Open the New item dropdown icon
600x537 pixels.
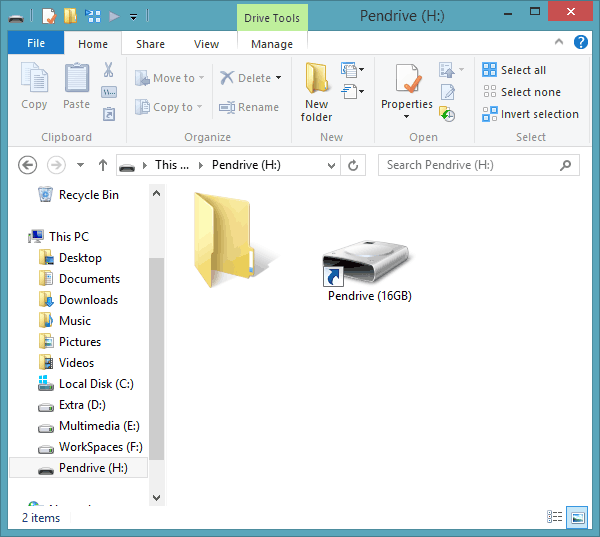pyautogui.click(x=352, y=70)
